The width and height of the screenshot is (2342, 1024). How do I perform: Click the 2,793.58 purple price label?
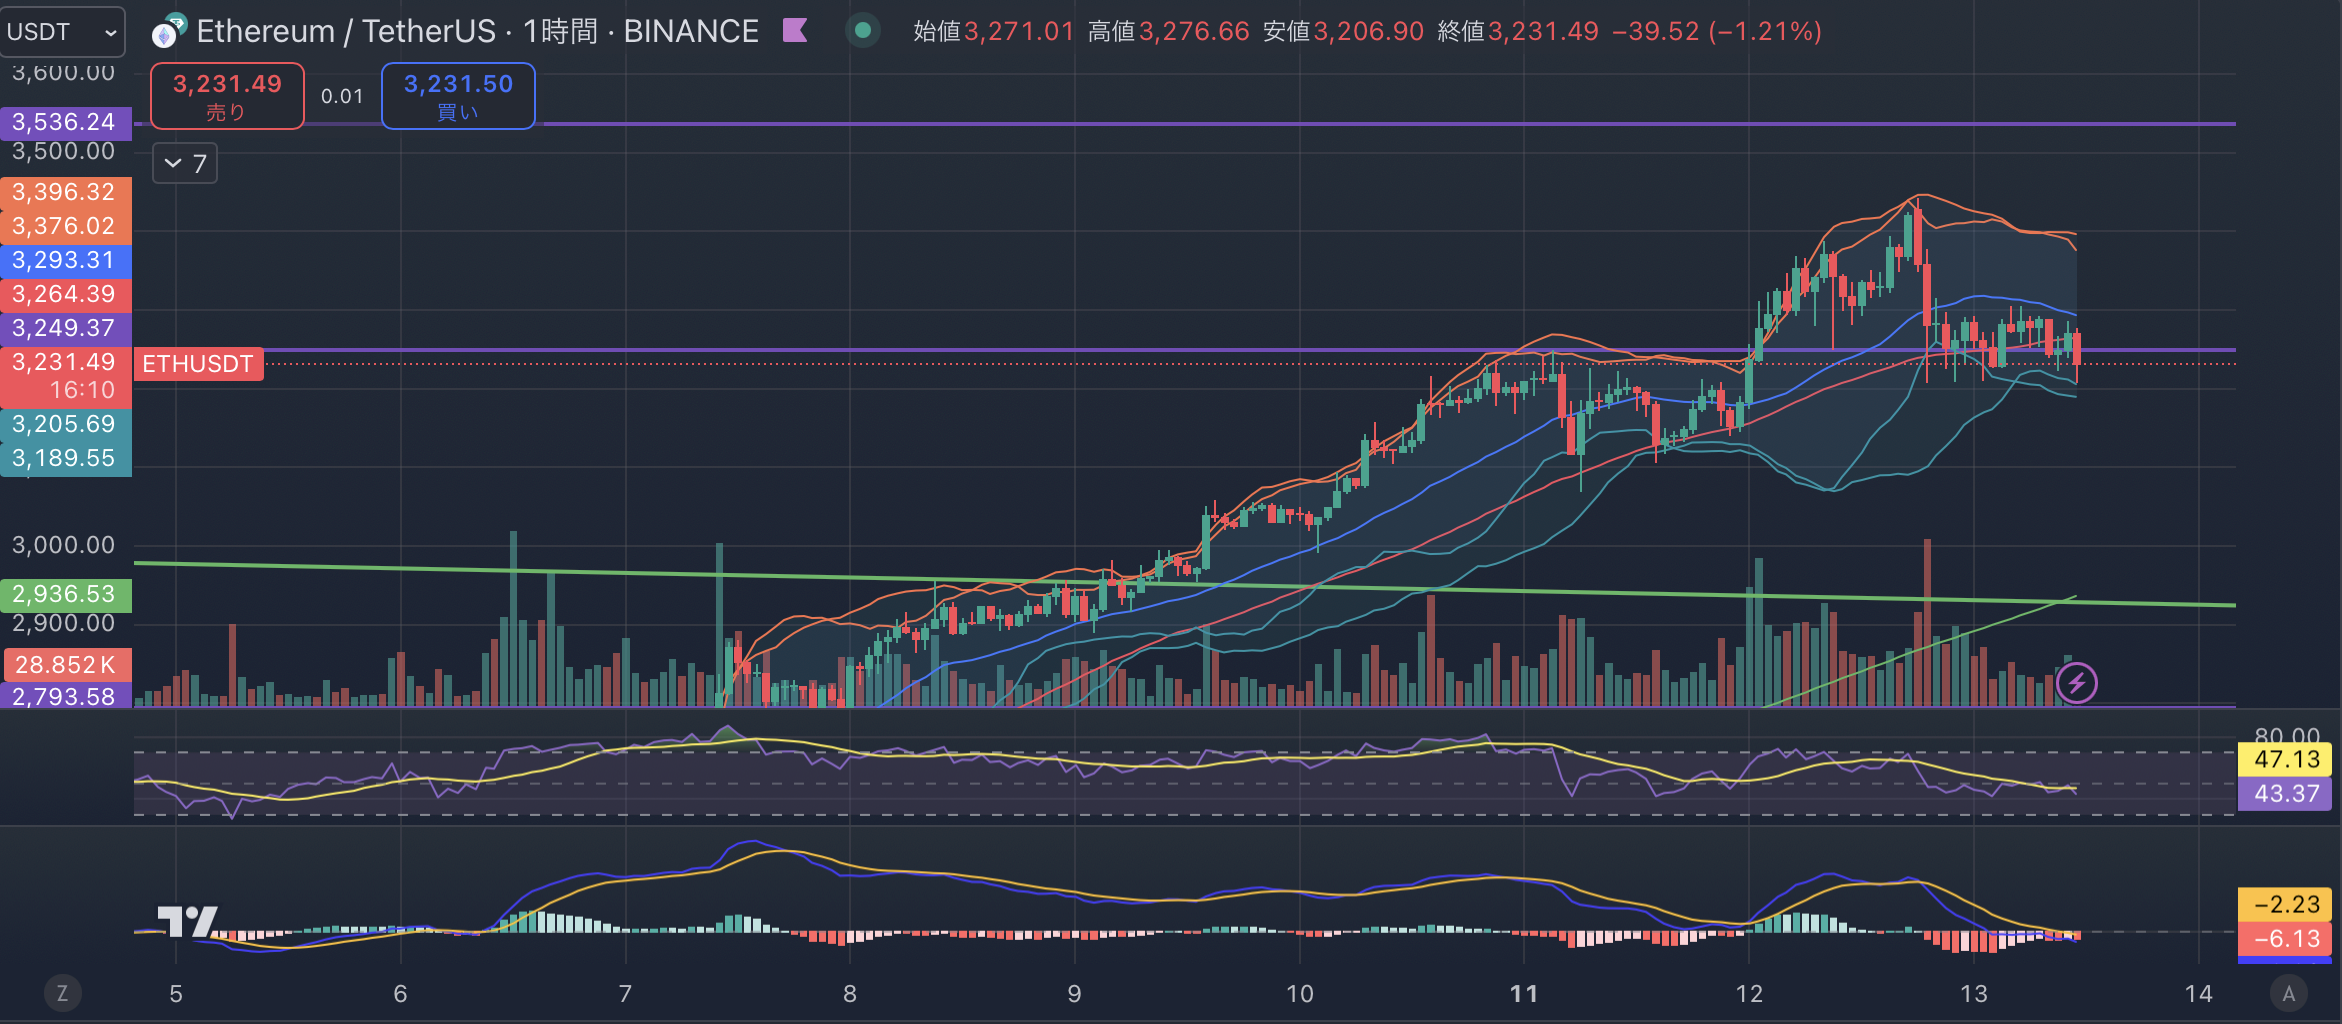pos(65,696)
